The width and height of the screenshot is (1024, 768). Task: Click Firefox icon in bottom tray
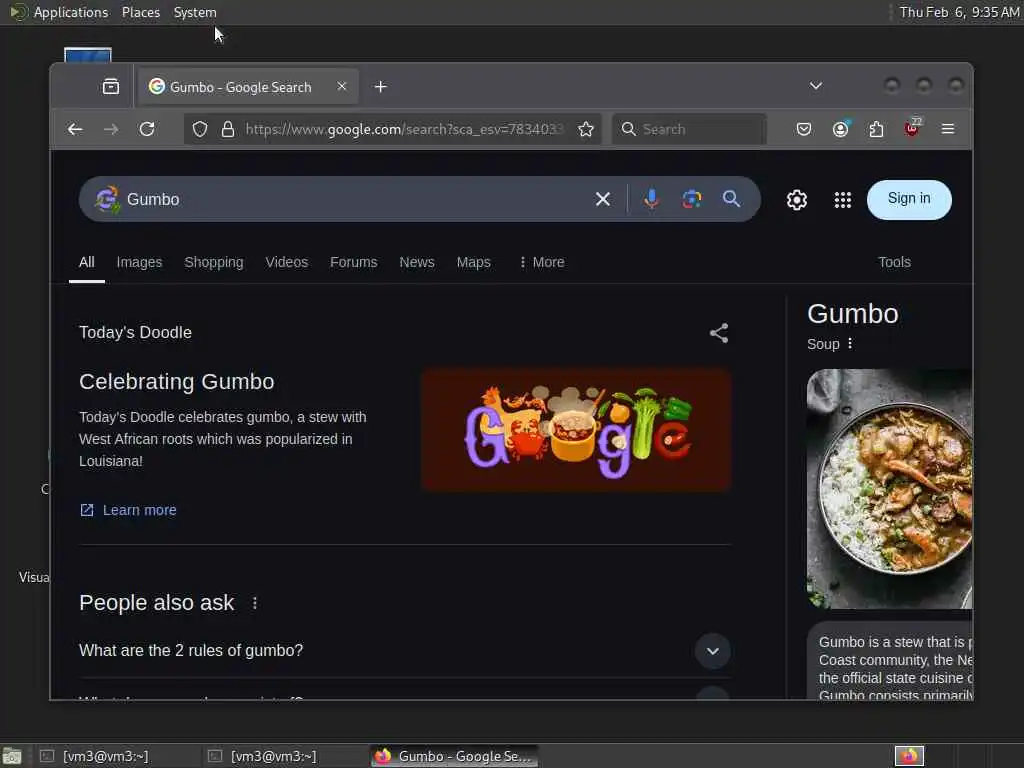(x=909, y=756)
